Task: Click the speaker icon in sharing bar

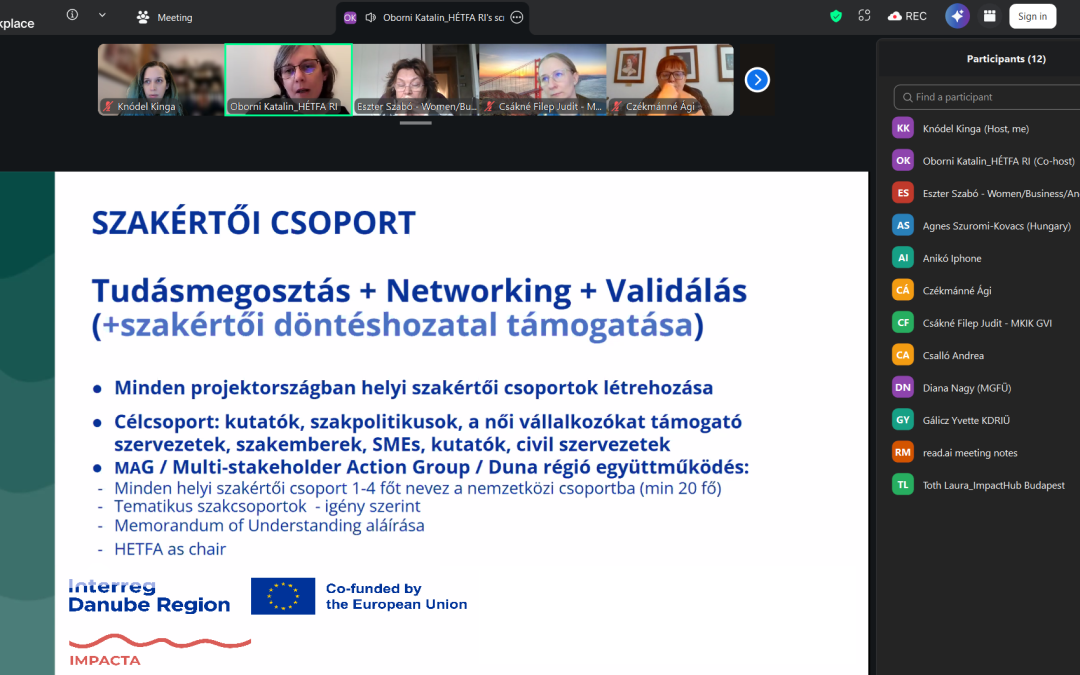Action: tap(371, 17)
